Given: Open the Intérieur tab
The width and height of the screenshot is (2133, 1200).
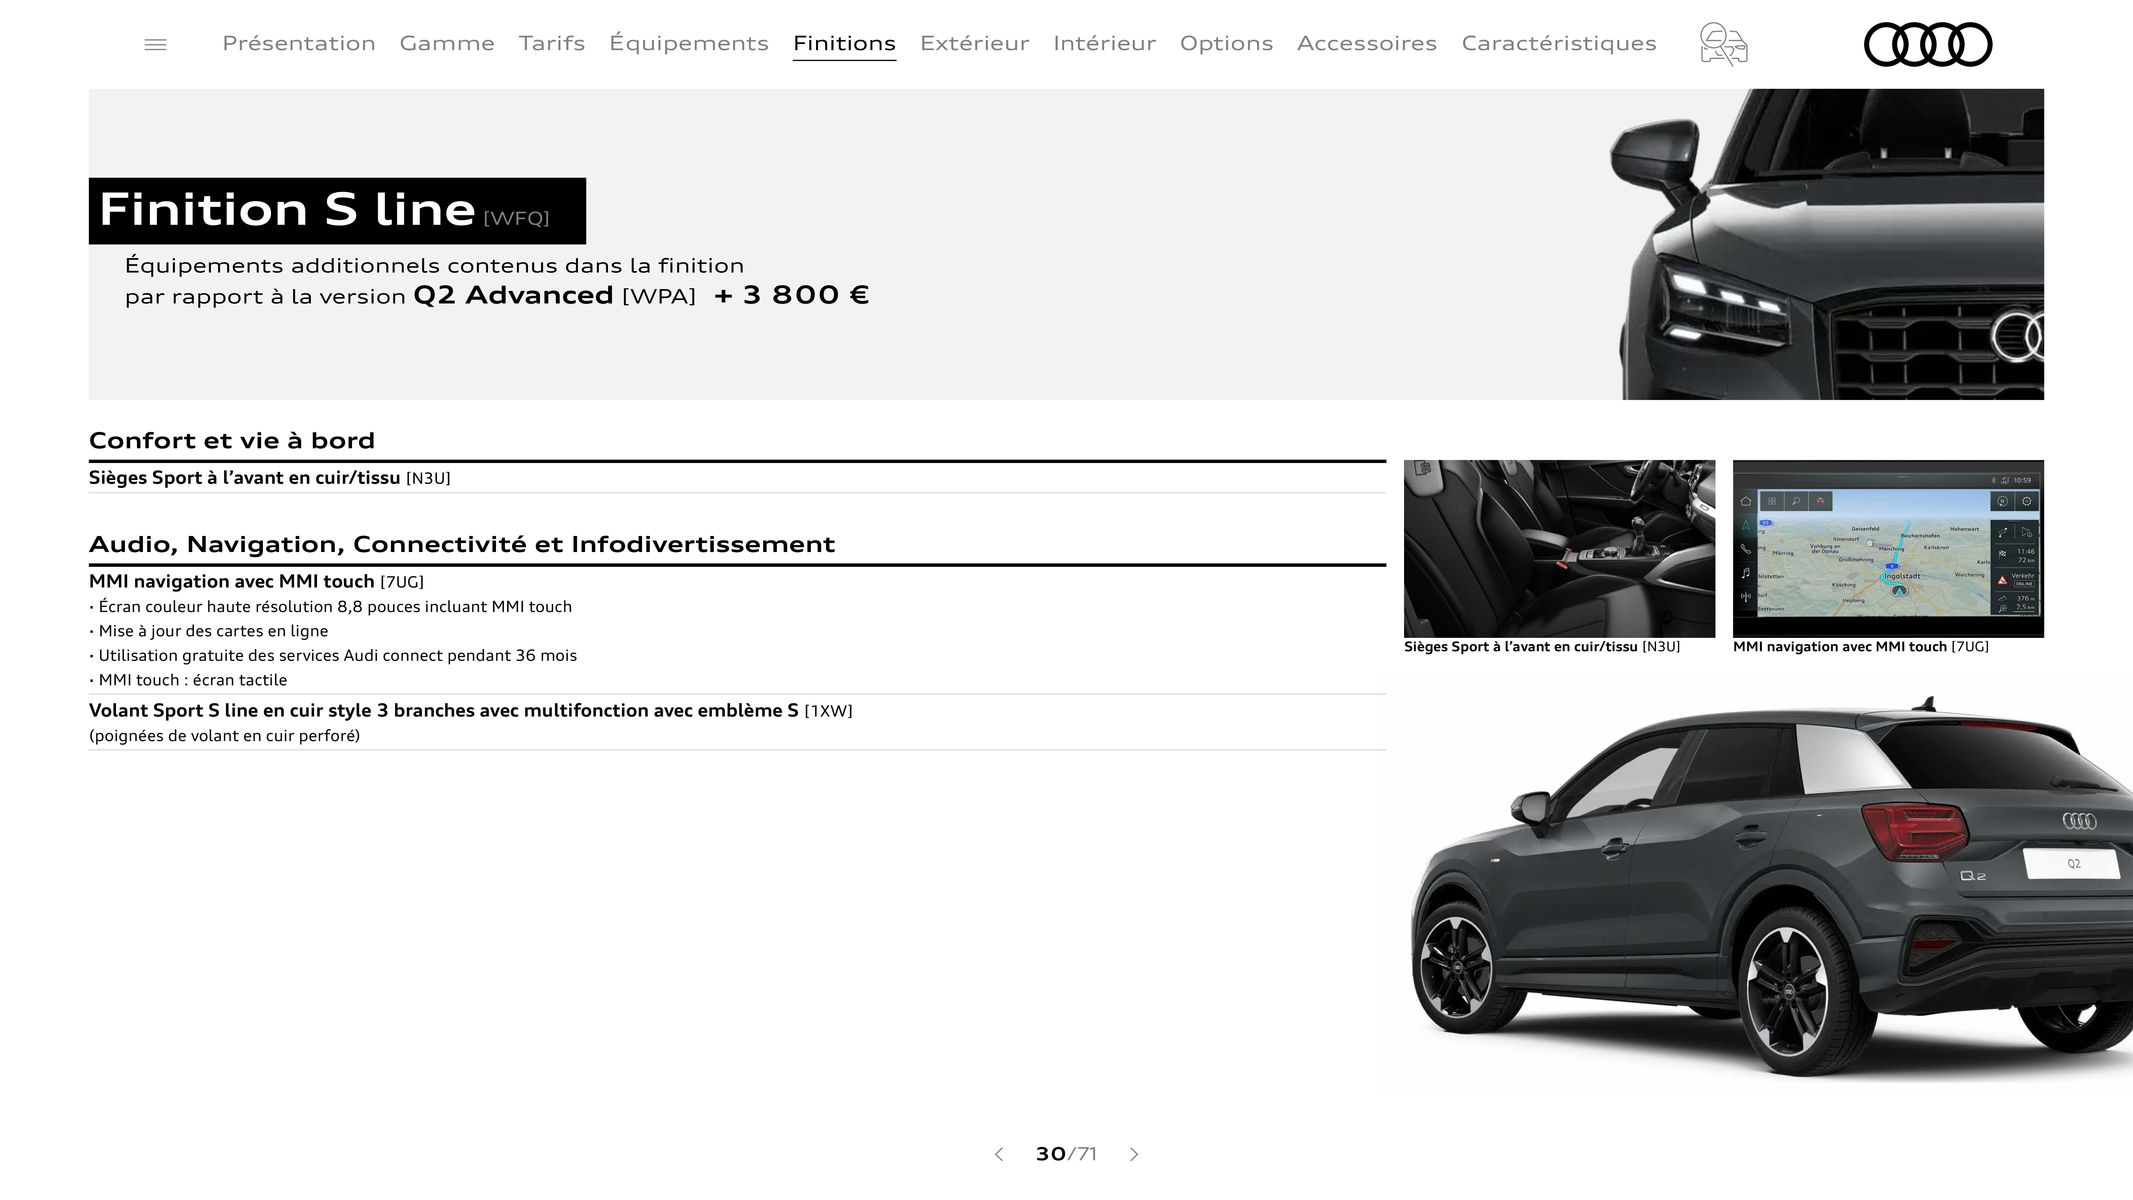Looking at the screenshot, I should tap(1104, 43).
